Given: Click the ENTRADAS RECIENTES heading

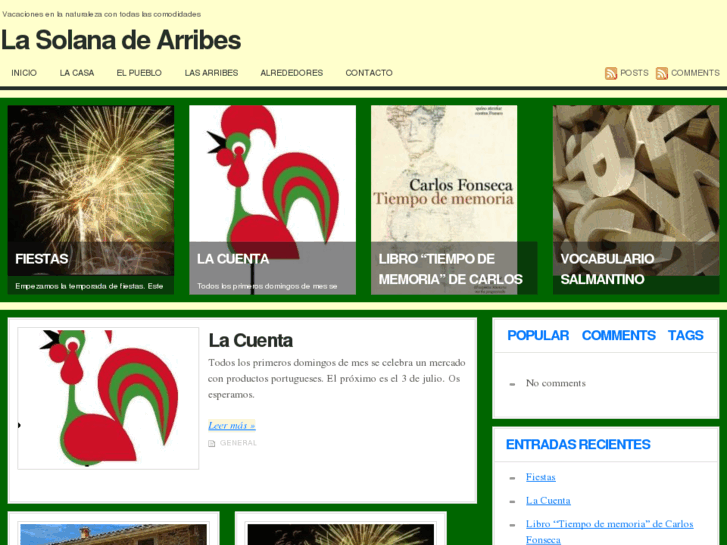Looking at the screenshot, I should [578, 444].
